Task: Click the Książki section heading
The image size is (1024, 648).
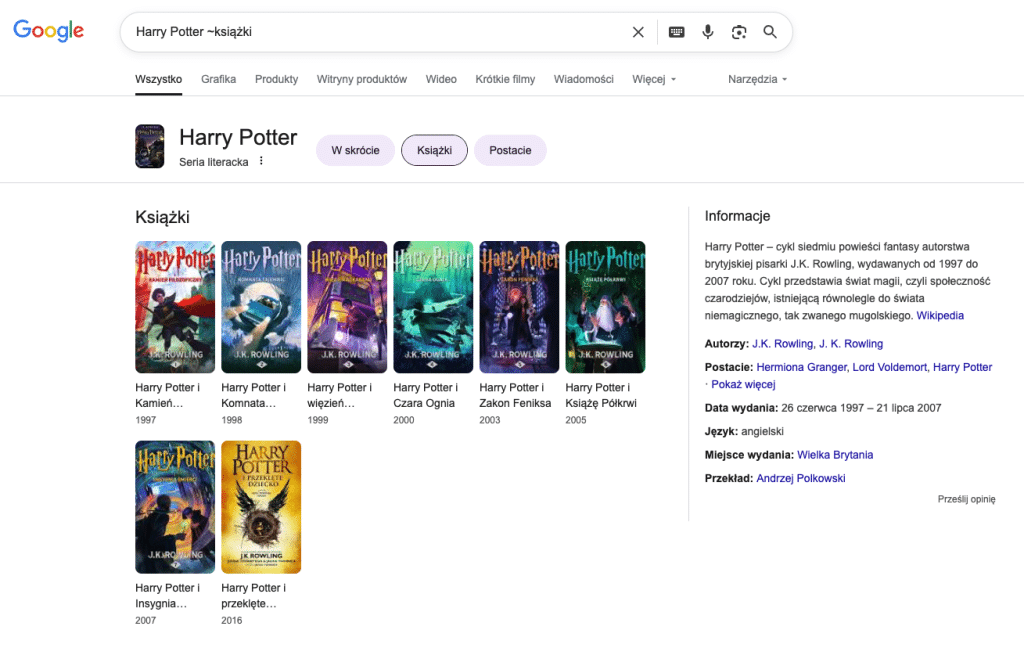Action: (163, 218)
